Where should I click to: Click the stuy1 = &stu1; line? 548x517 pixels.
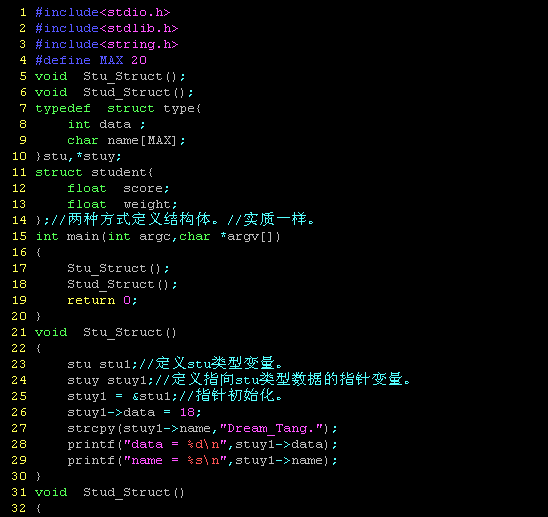tap(175, 396)
